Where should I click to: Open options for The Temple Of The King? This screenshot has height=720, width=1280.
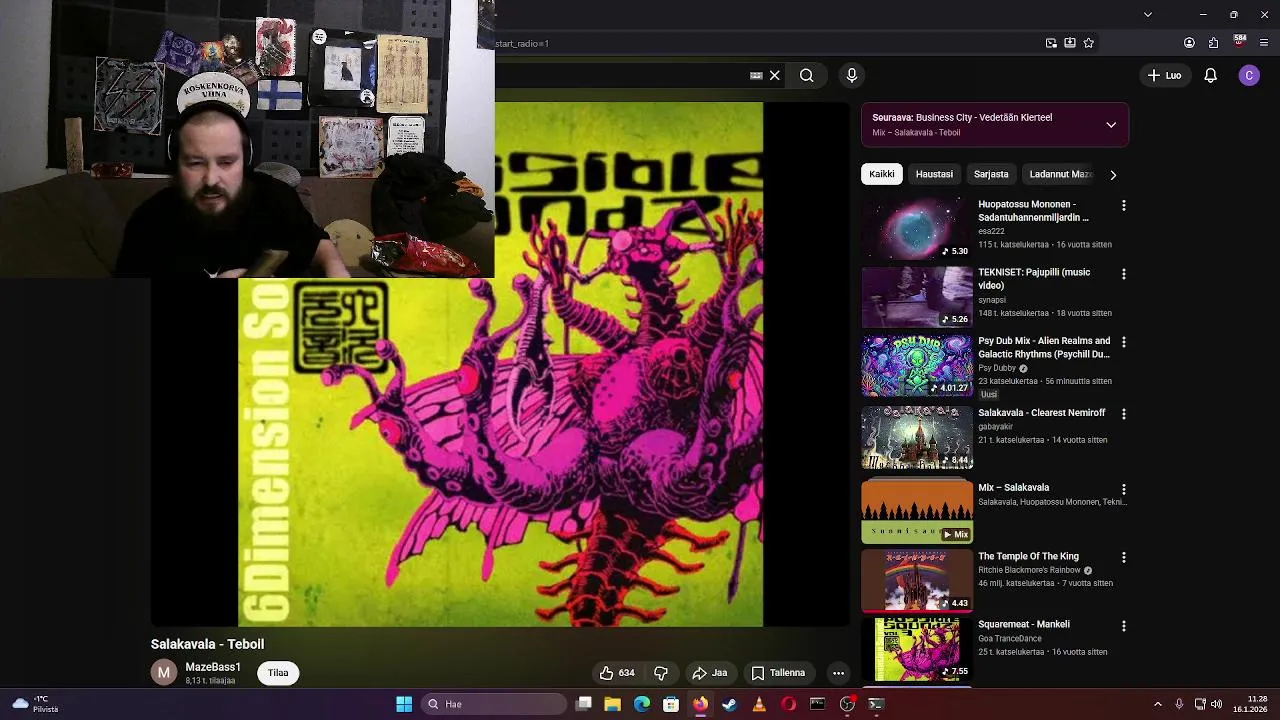[x=1123, y=557]
